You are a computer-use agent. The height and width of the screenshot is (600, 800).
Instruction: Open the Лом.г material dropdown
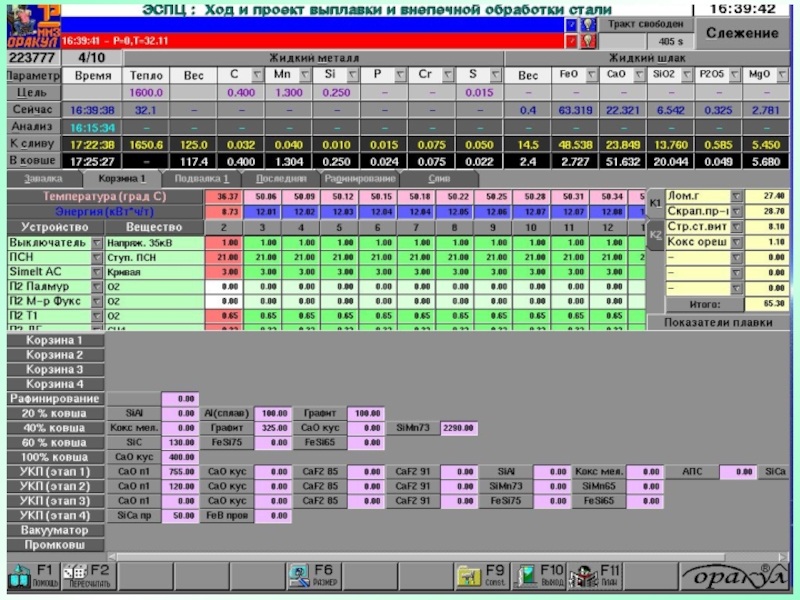[735, 197]
